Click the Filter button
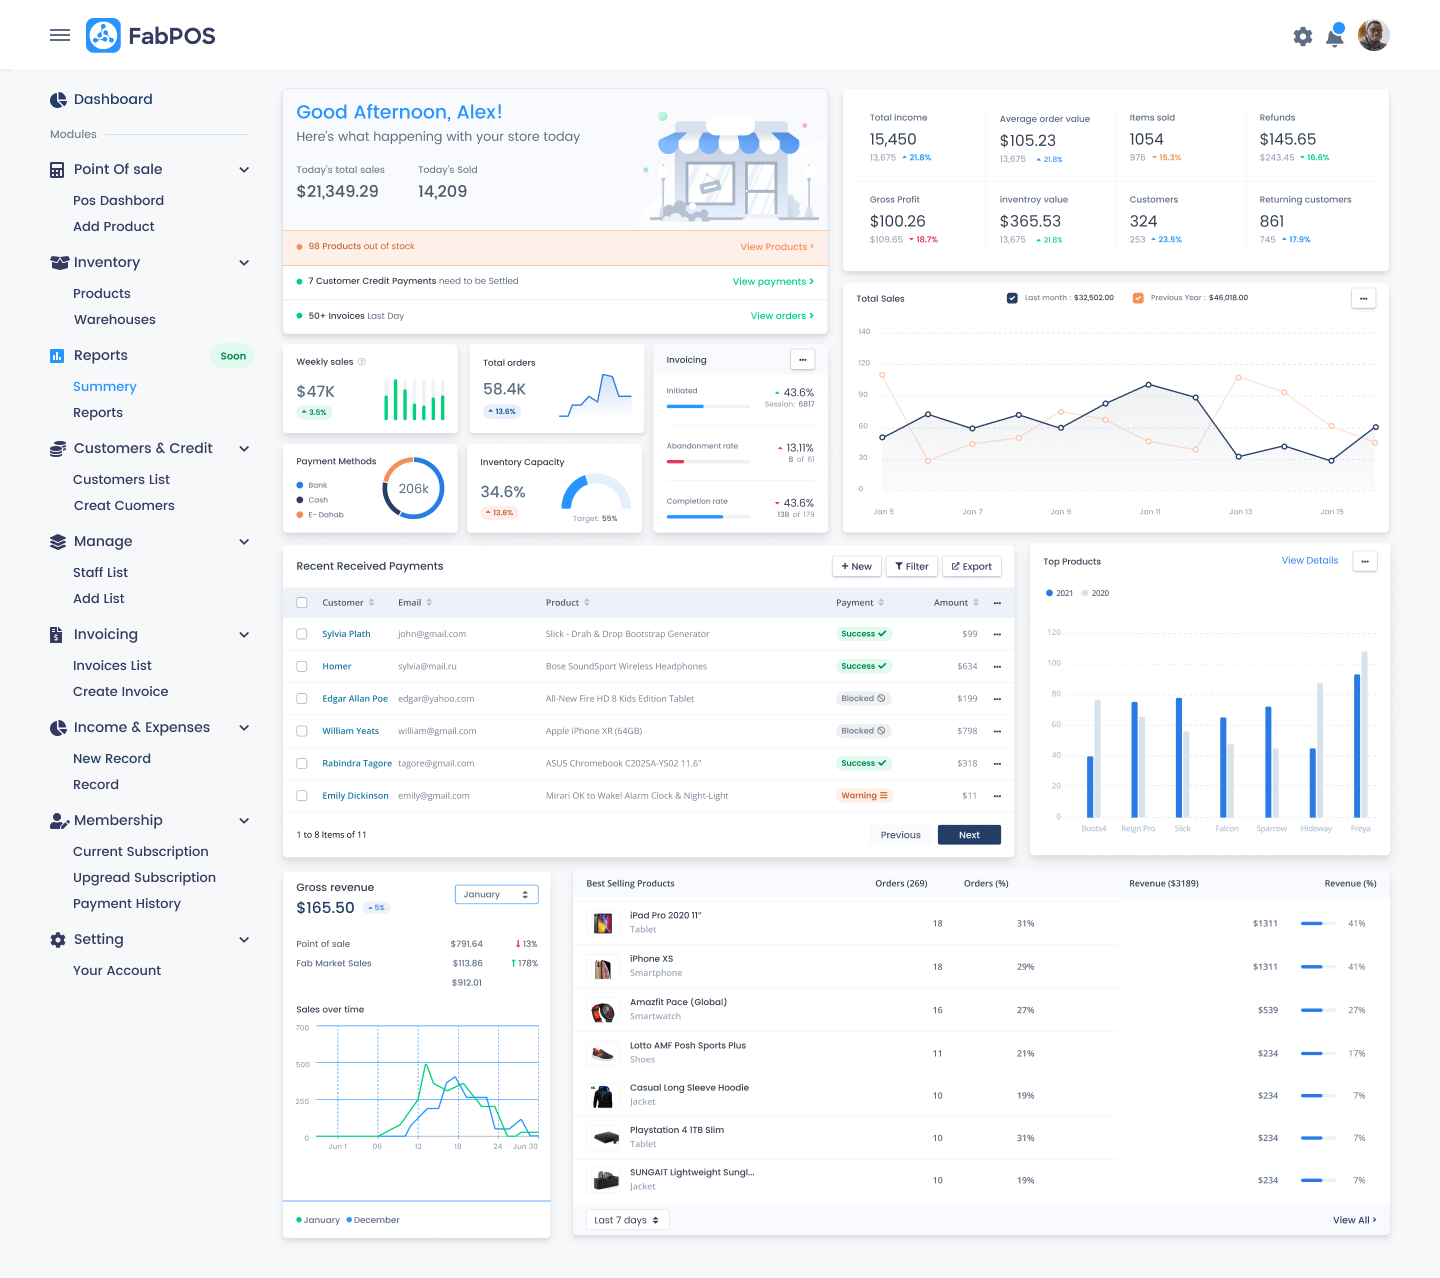This screenshot has height=1278, width=1440. click(x=912, y=566)
